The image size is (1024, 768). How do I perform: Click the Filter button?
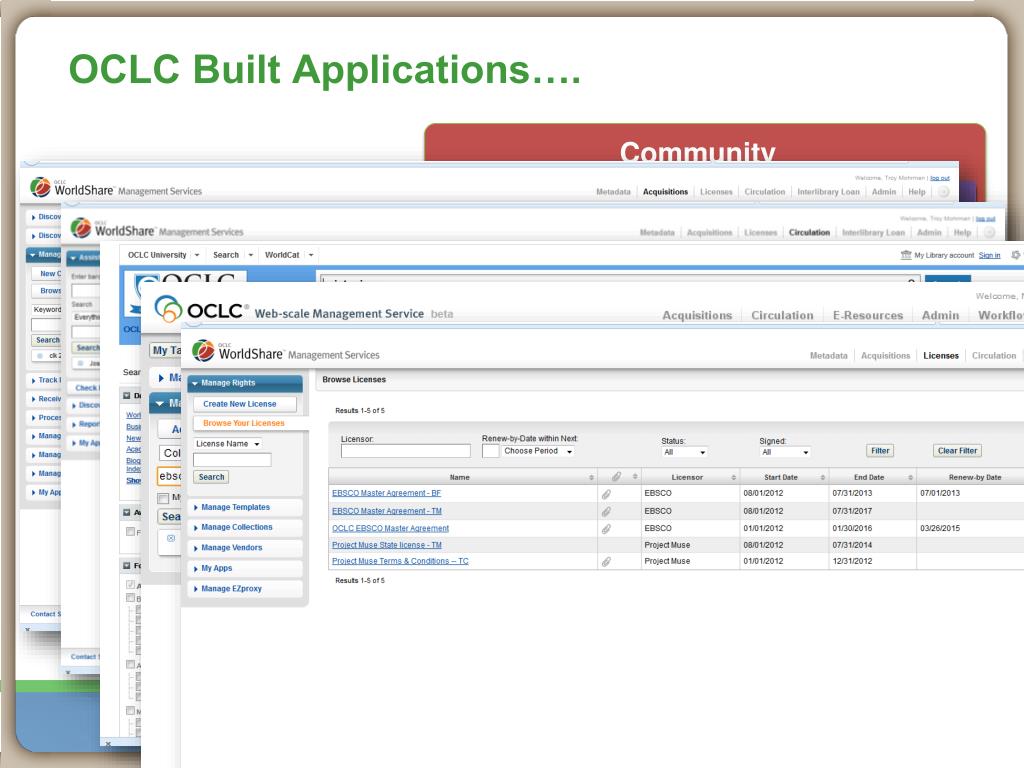point(880,451)
